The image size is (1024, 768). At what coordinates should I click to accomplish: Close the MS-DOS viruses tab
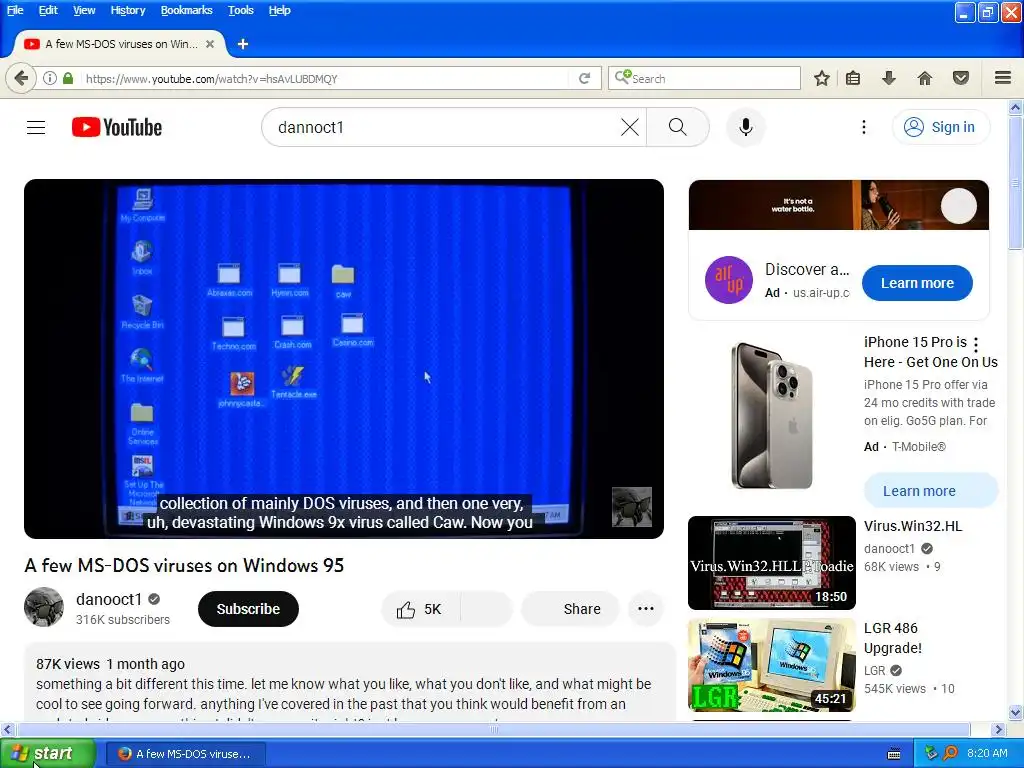tap(210, 44)
